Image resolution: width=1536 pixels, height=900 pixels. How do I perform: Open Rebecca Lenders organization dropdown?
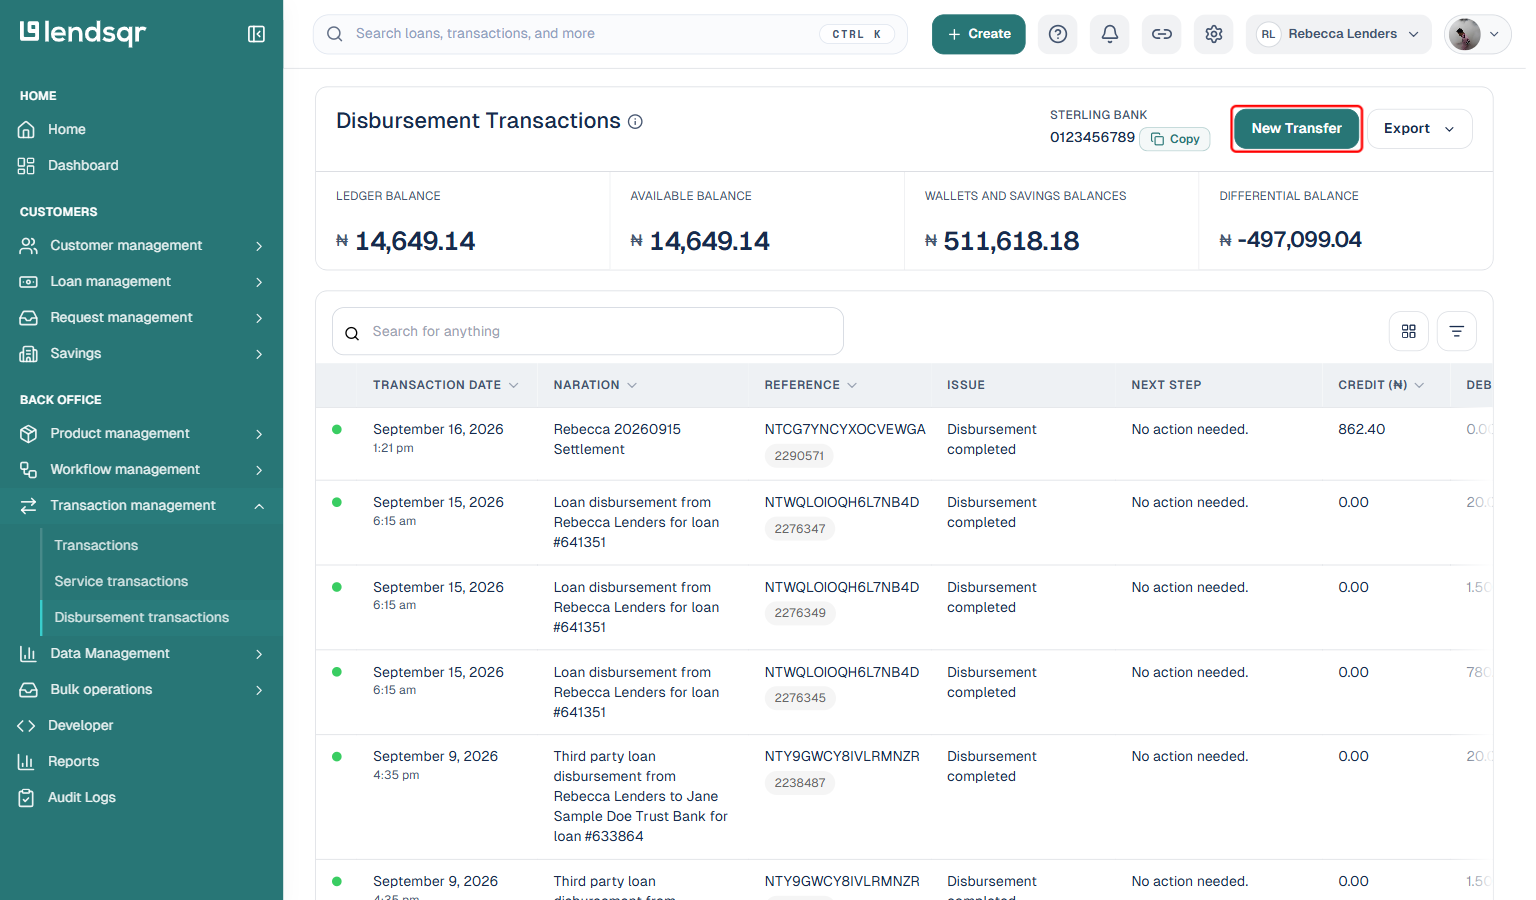click(x=1339, y=34)
